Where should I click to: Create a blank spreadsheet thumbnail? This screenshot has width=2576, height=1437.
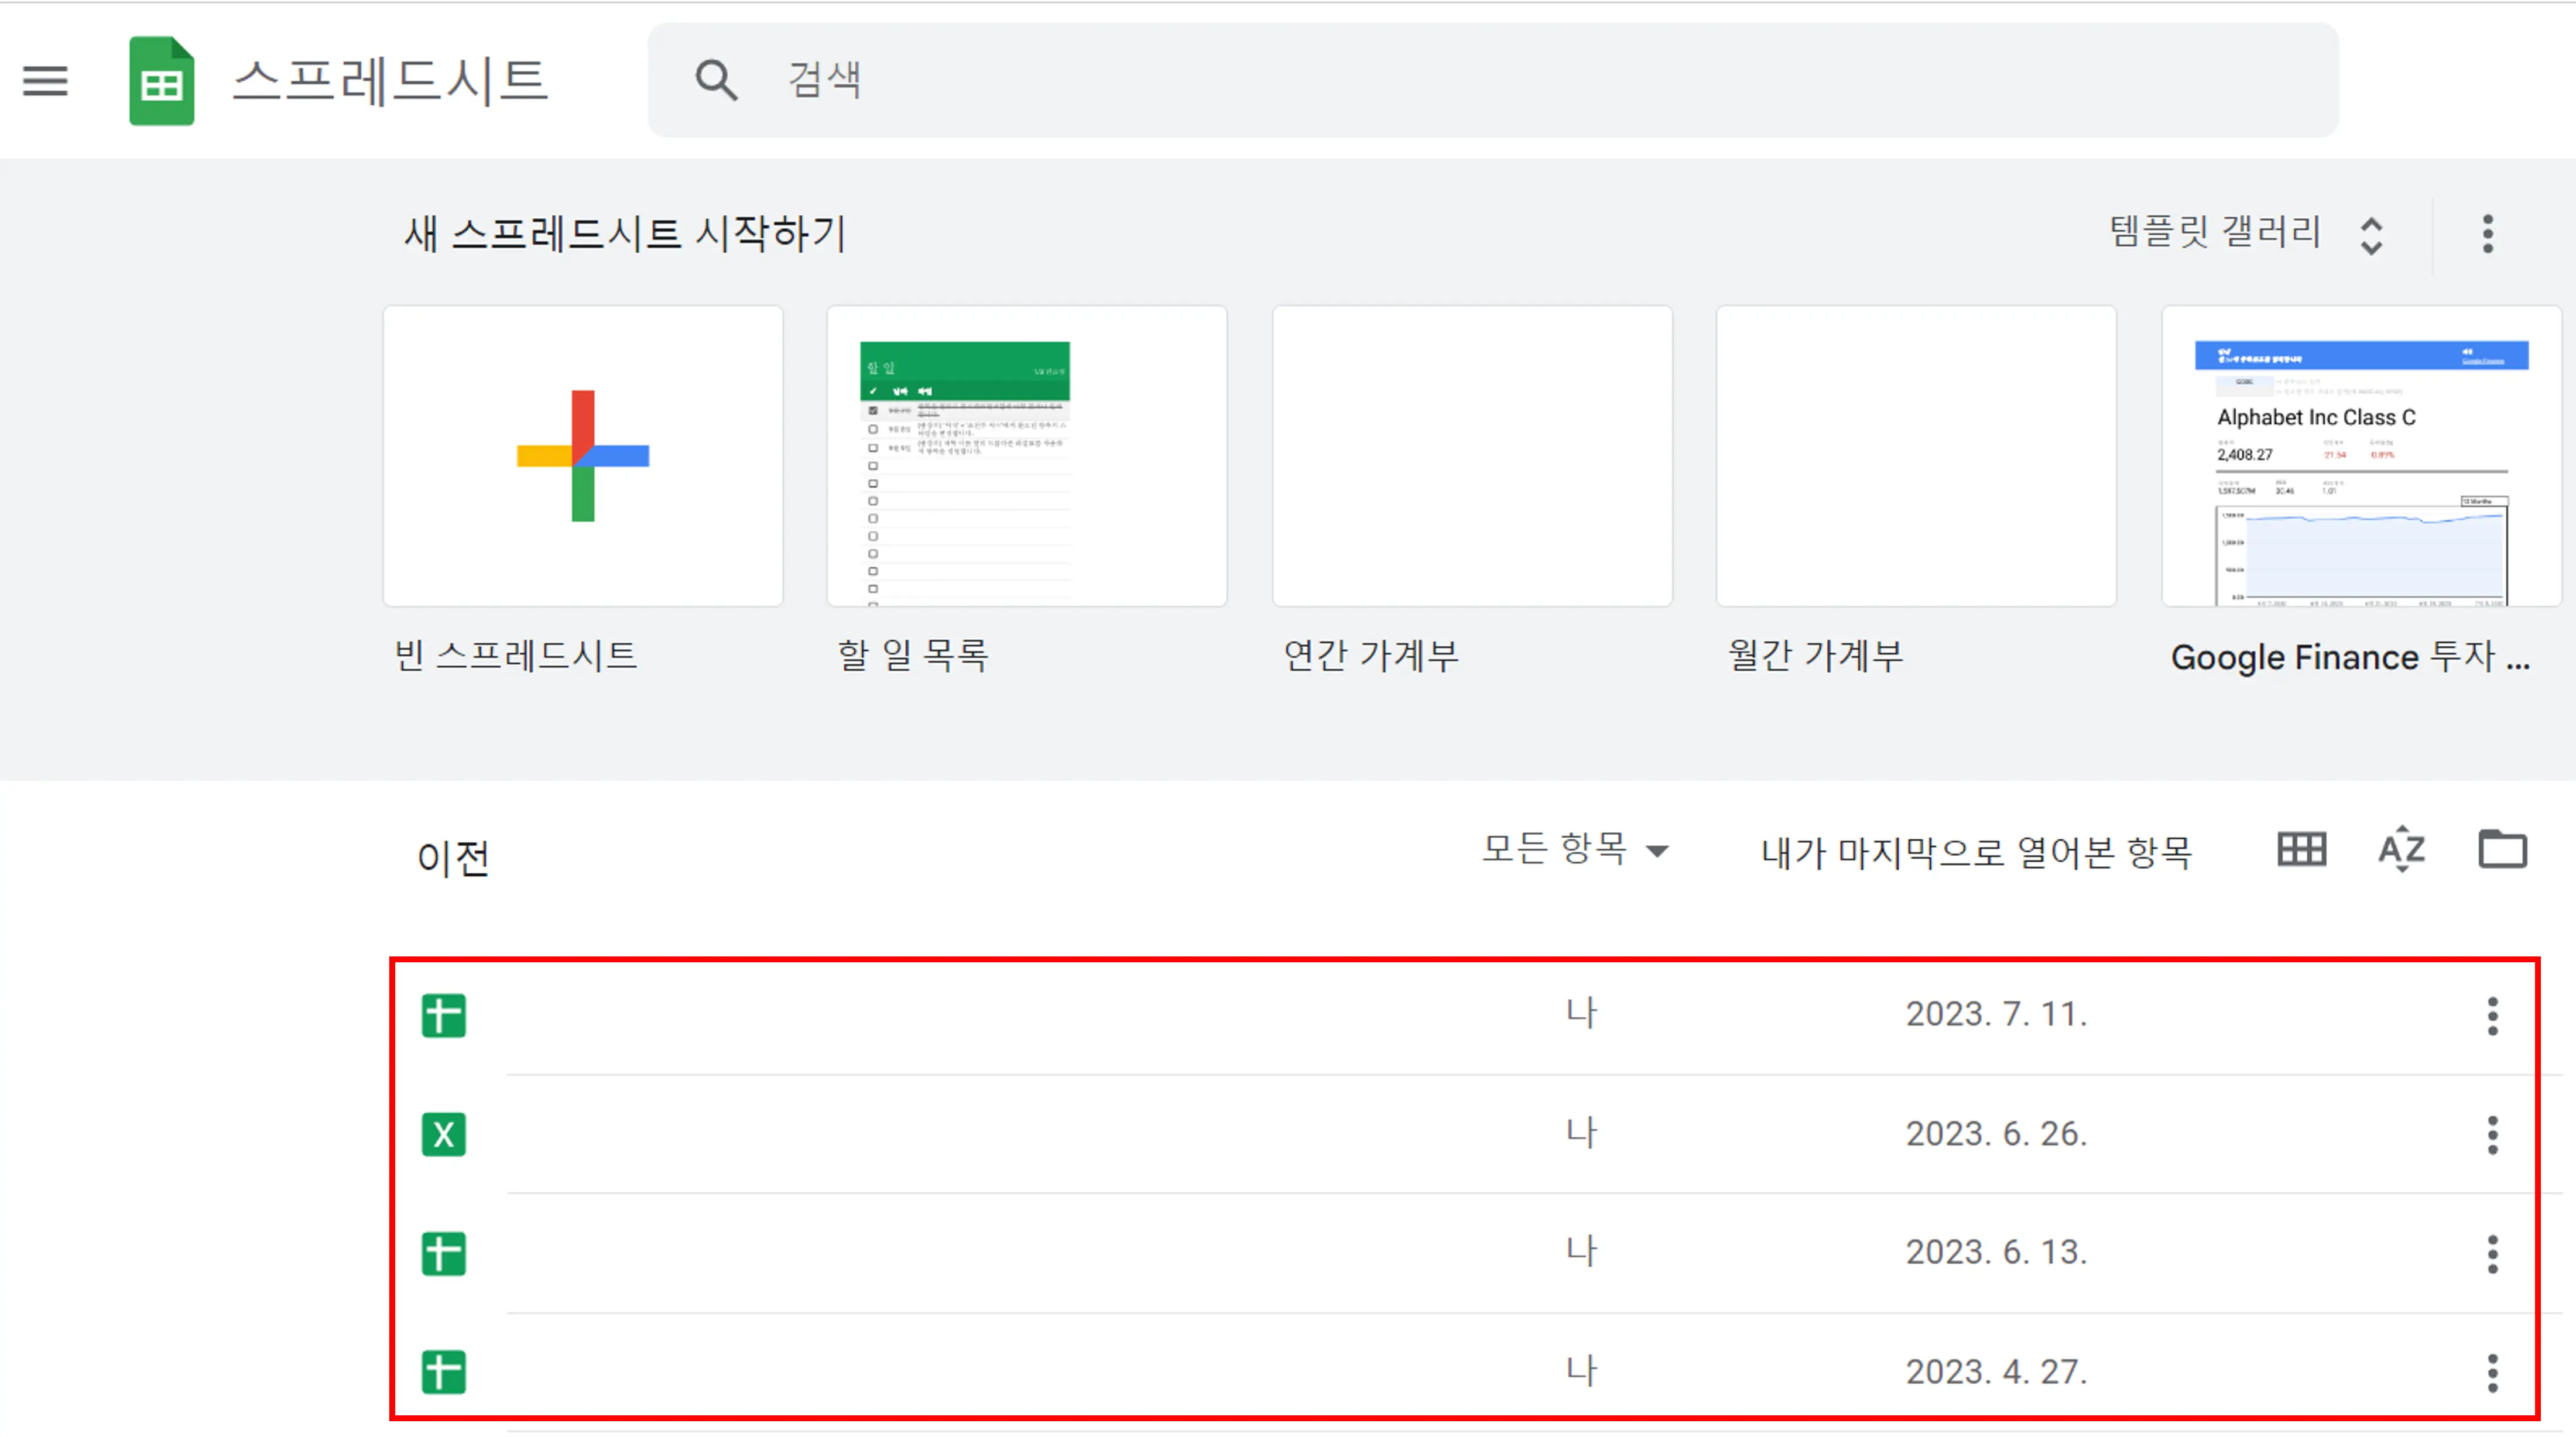(583, 456)
